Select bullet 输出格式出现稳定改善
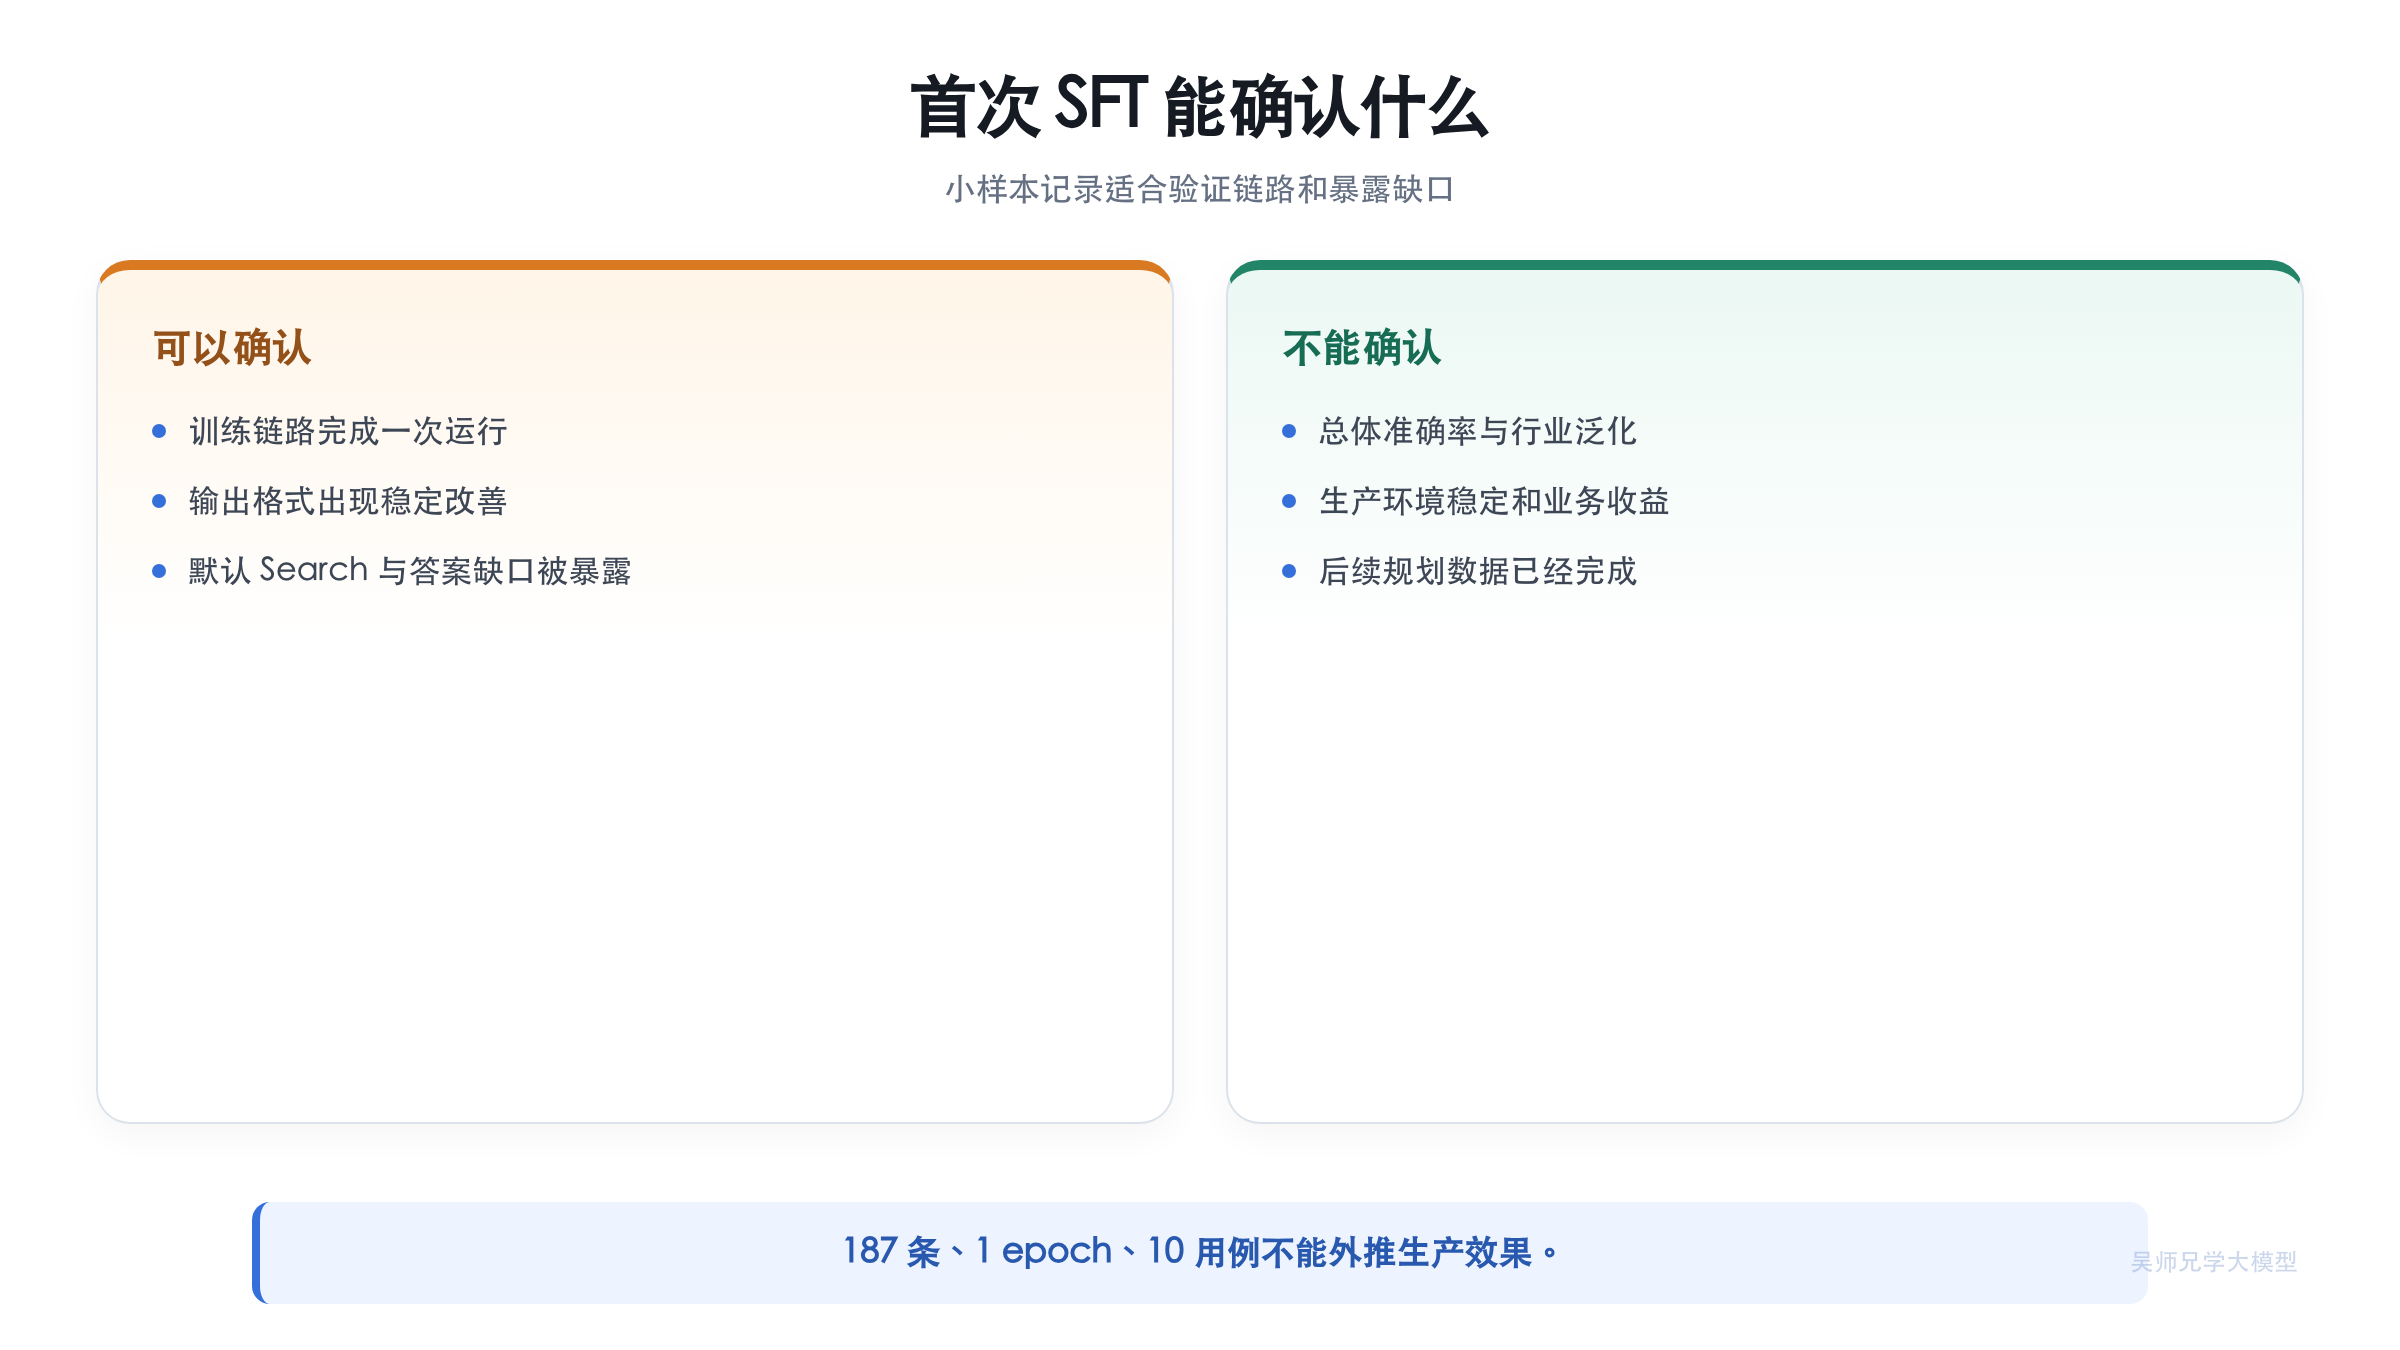This screenshot has width=2400, height=1350. (348, 501)
